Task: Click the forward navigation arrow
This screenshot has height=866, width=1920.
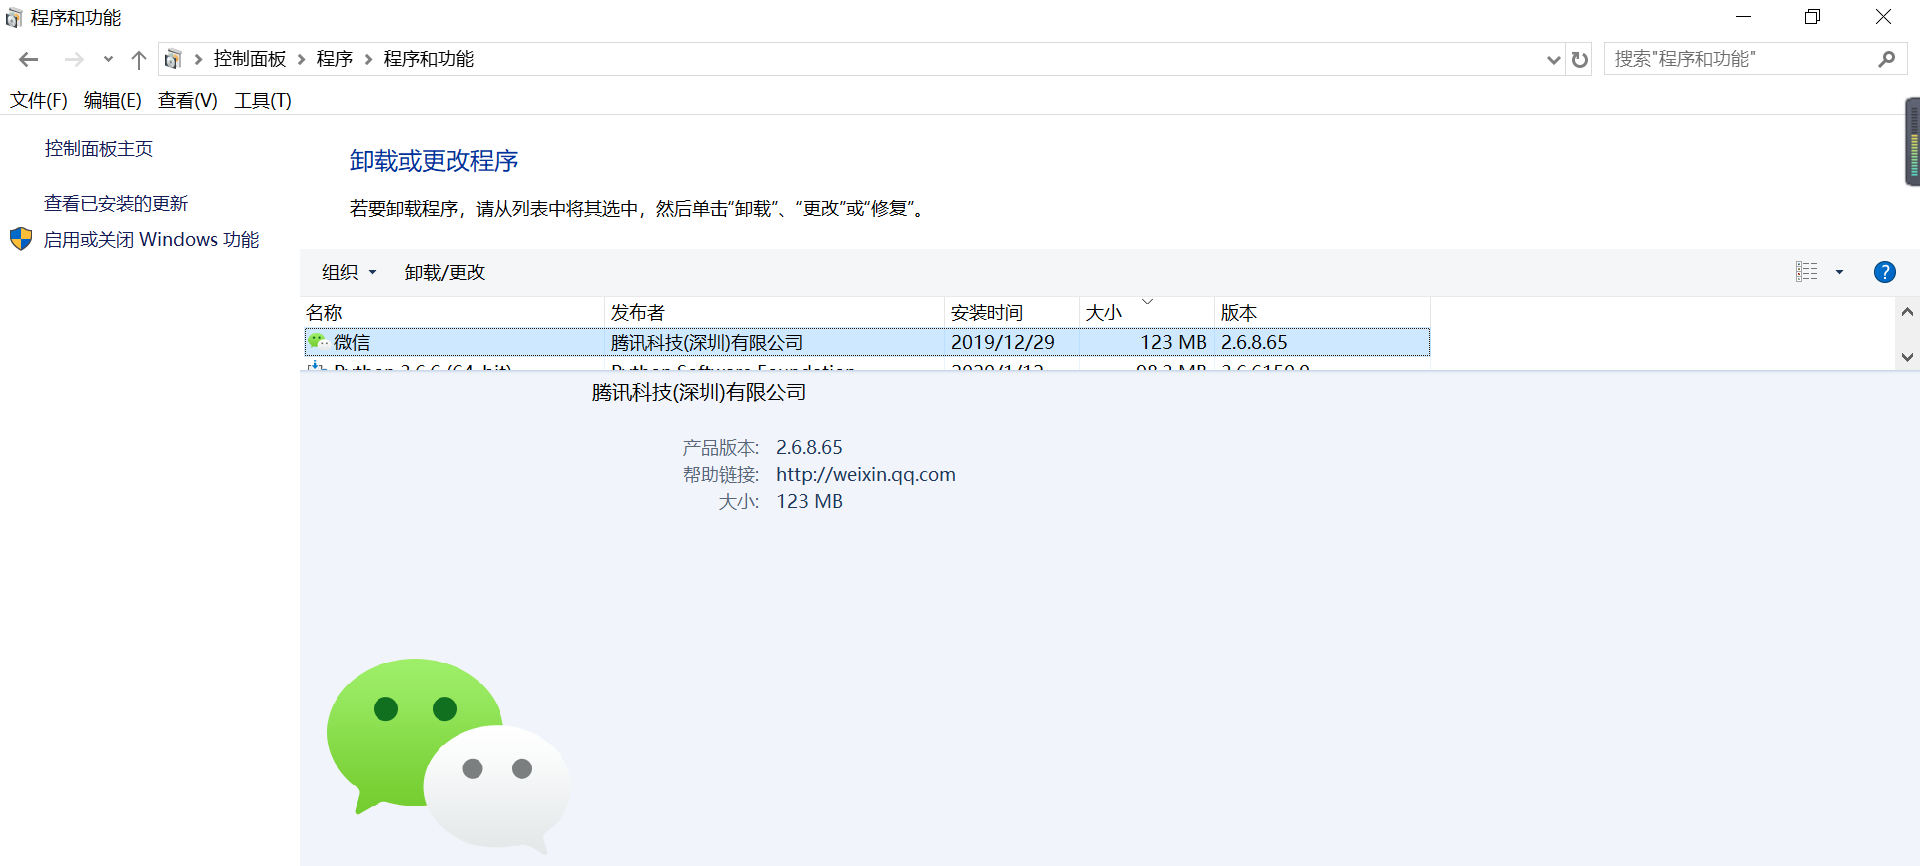Action: pyautogui.click(x=74, y=60)
